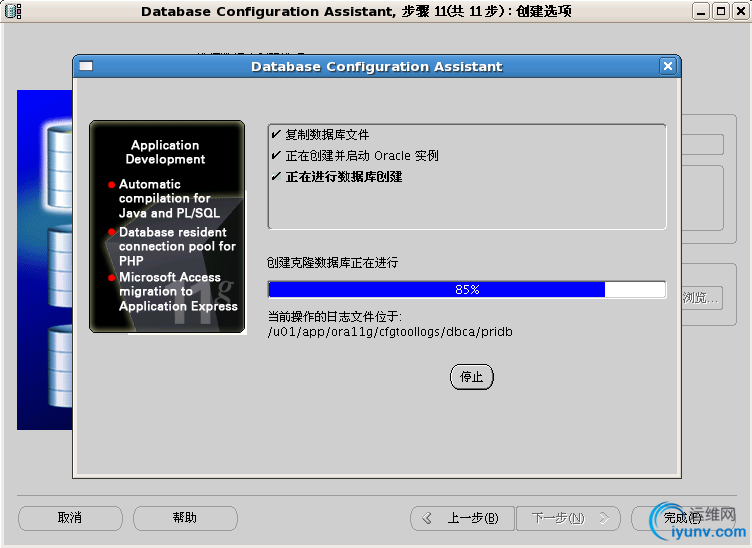
Task: Click the Application Development banner heading
Action: (165, 152)
